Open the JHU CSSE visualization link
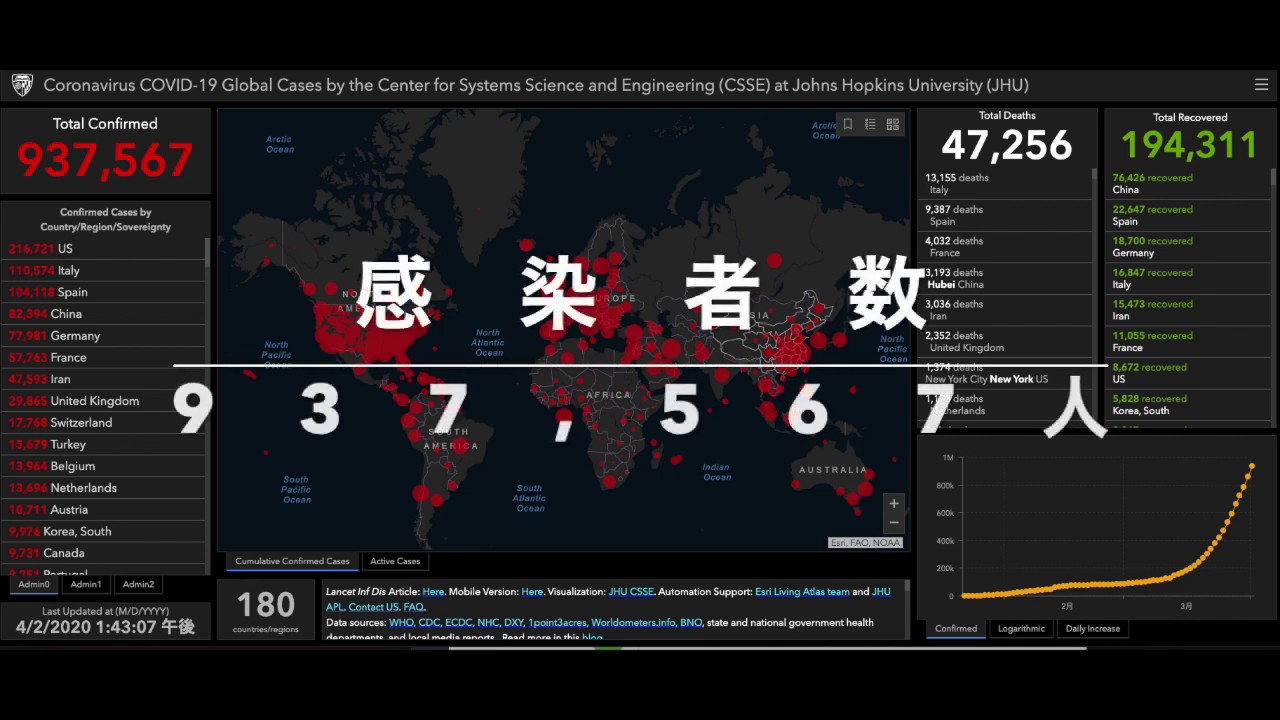This screenshot has height=720, width=1280. point(631,592)
